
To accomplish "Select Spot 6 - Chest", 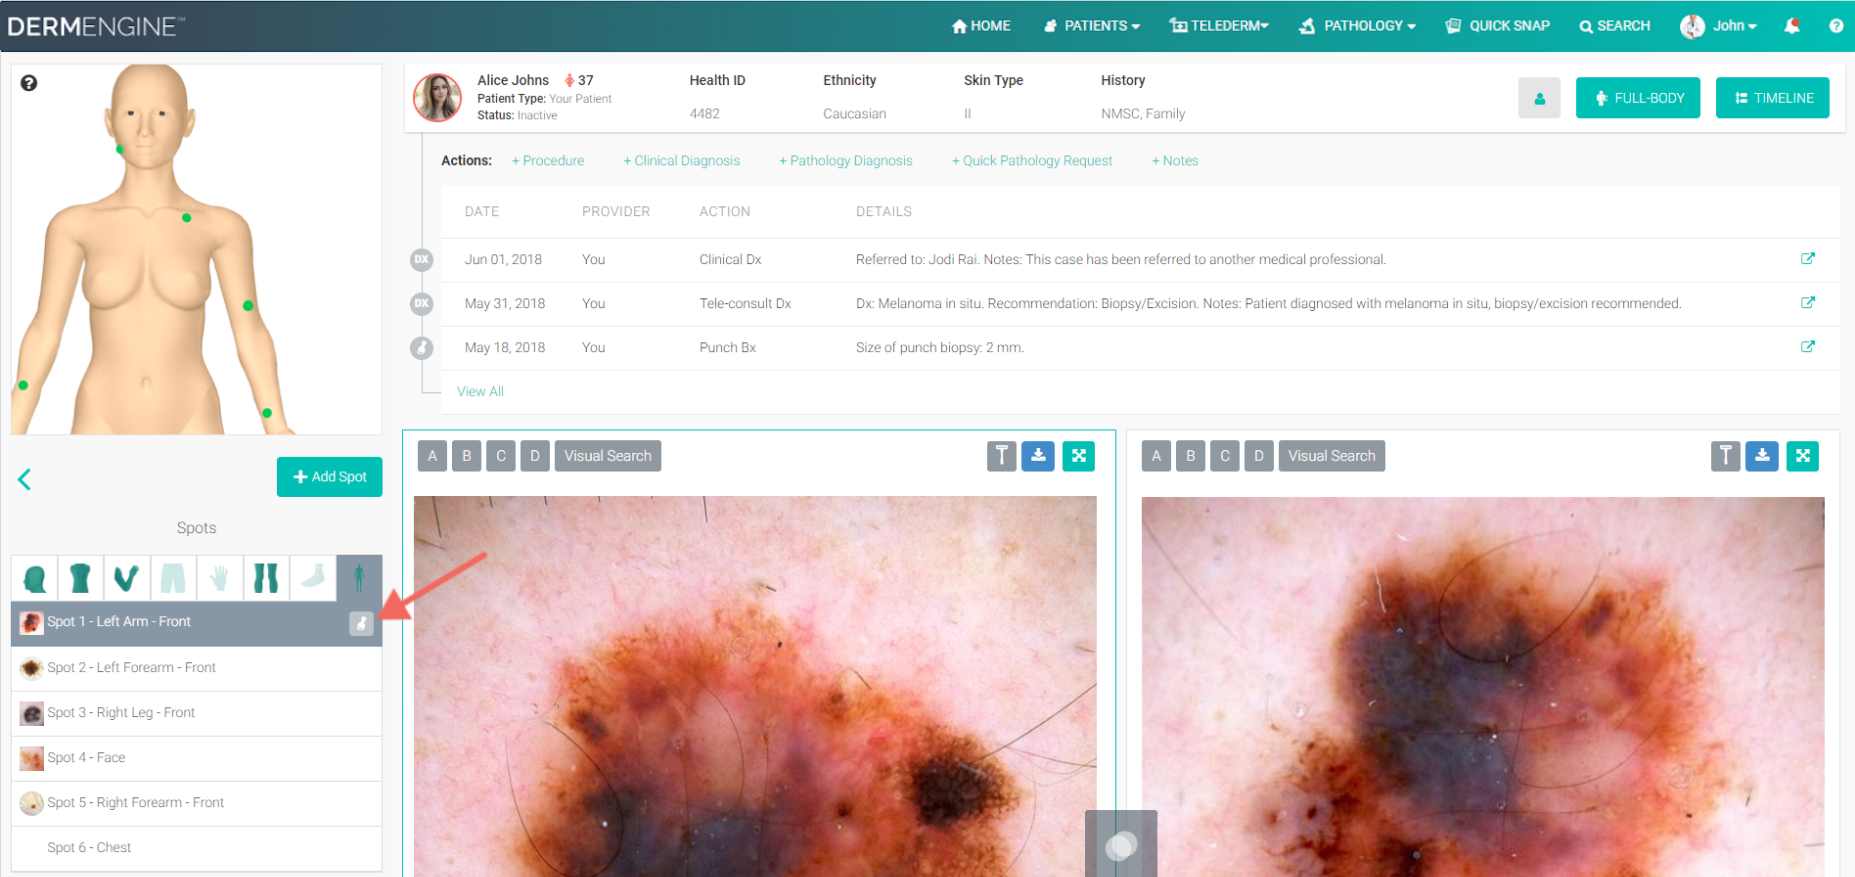I will tap(197, 848).
